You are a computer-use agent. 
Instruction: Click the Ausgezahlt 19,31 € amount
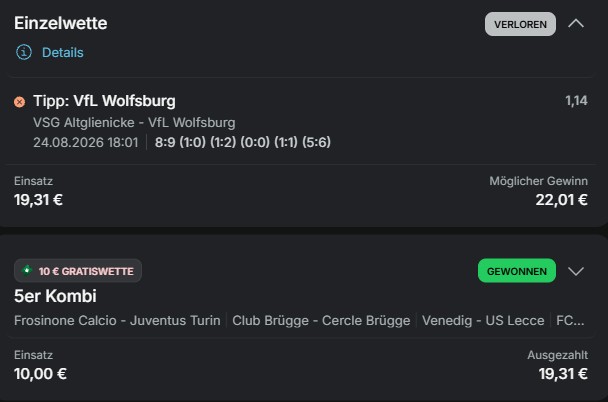pos(563,374)
